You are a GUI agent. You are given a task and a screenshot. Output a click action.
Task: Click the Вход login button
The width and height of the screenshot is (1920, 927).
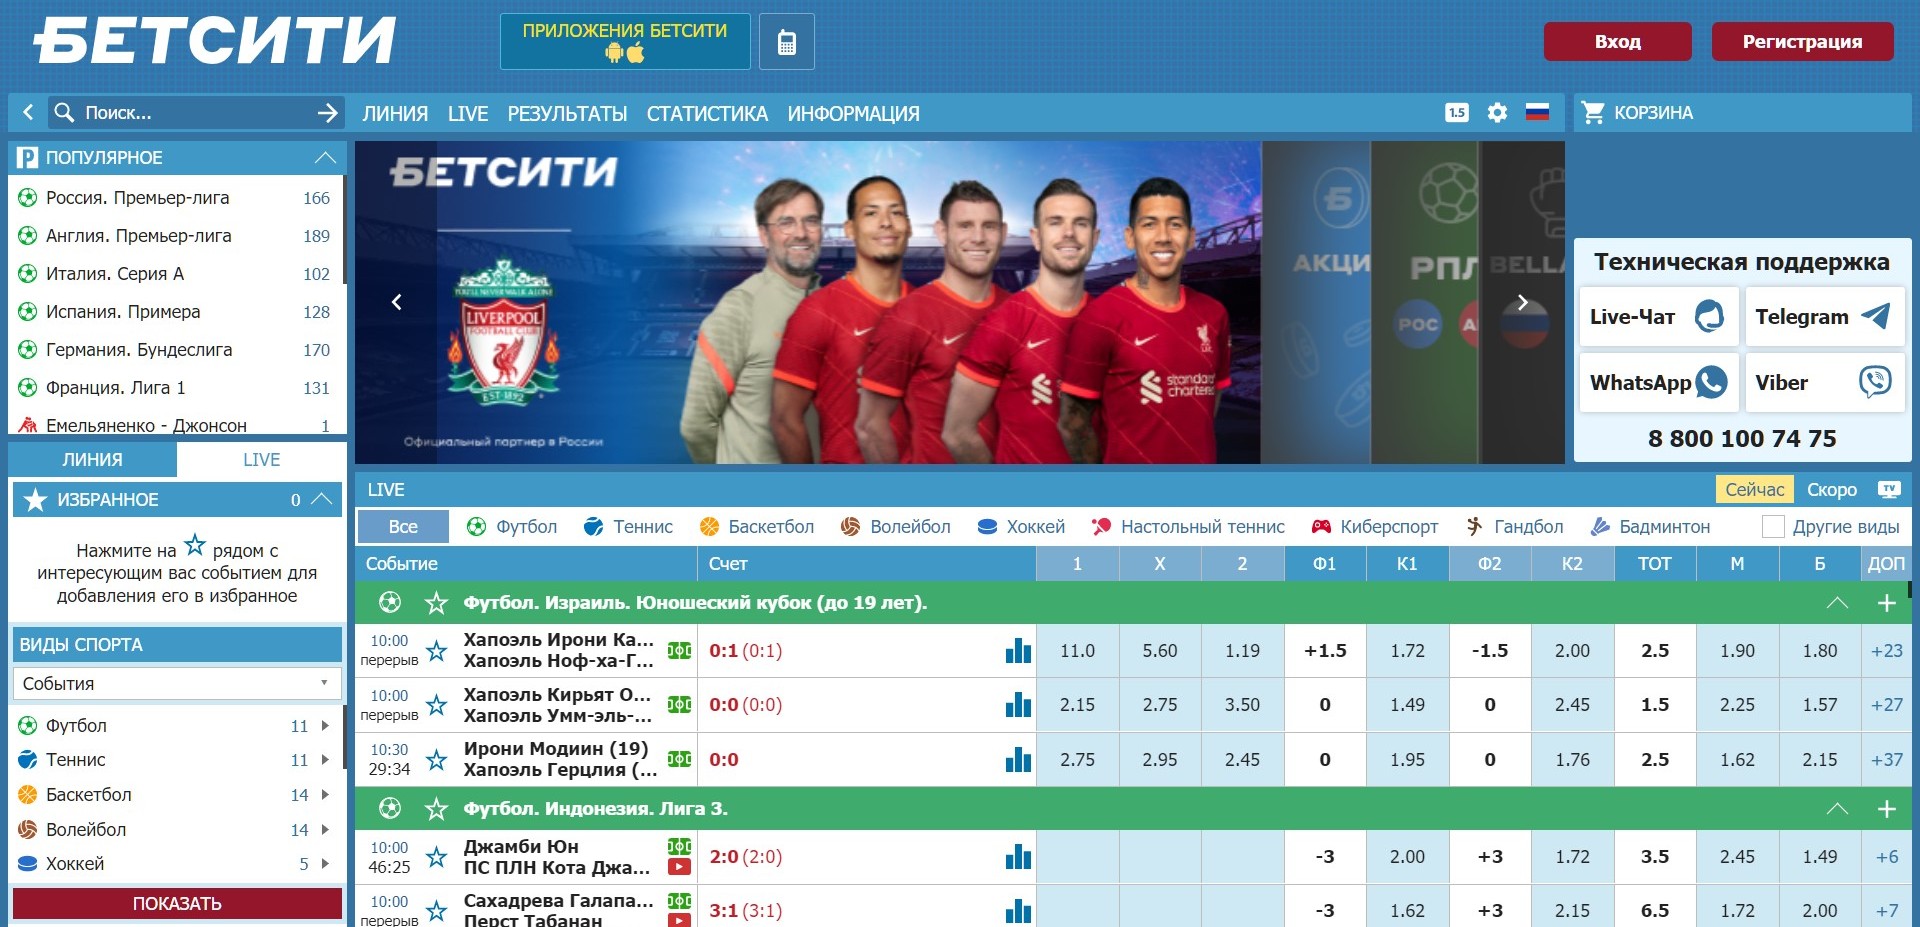(x=1618, y=42)
